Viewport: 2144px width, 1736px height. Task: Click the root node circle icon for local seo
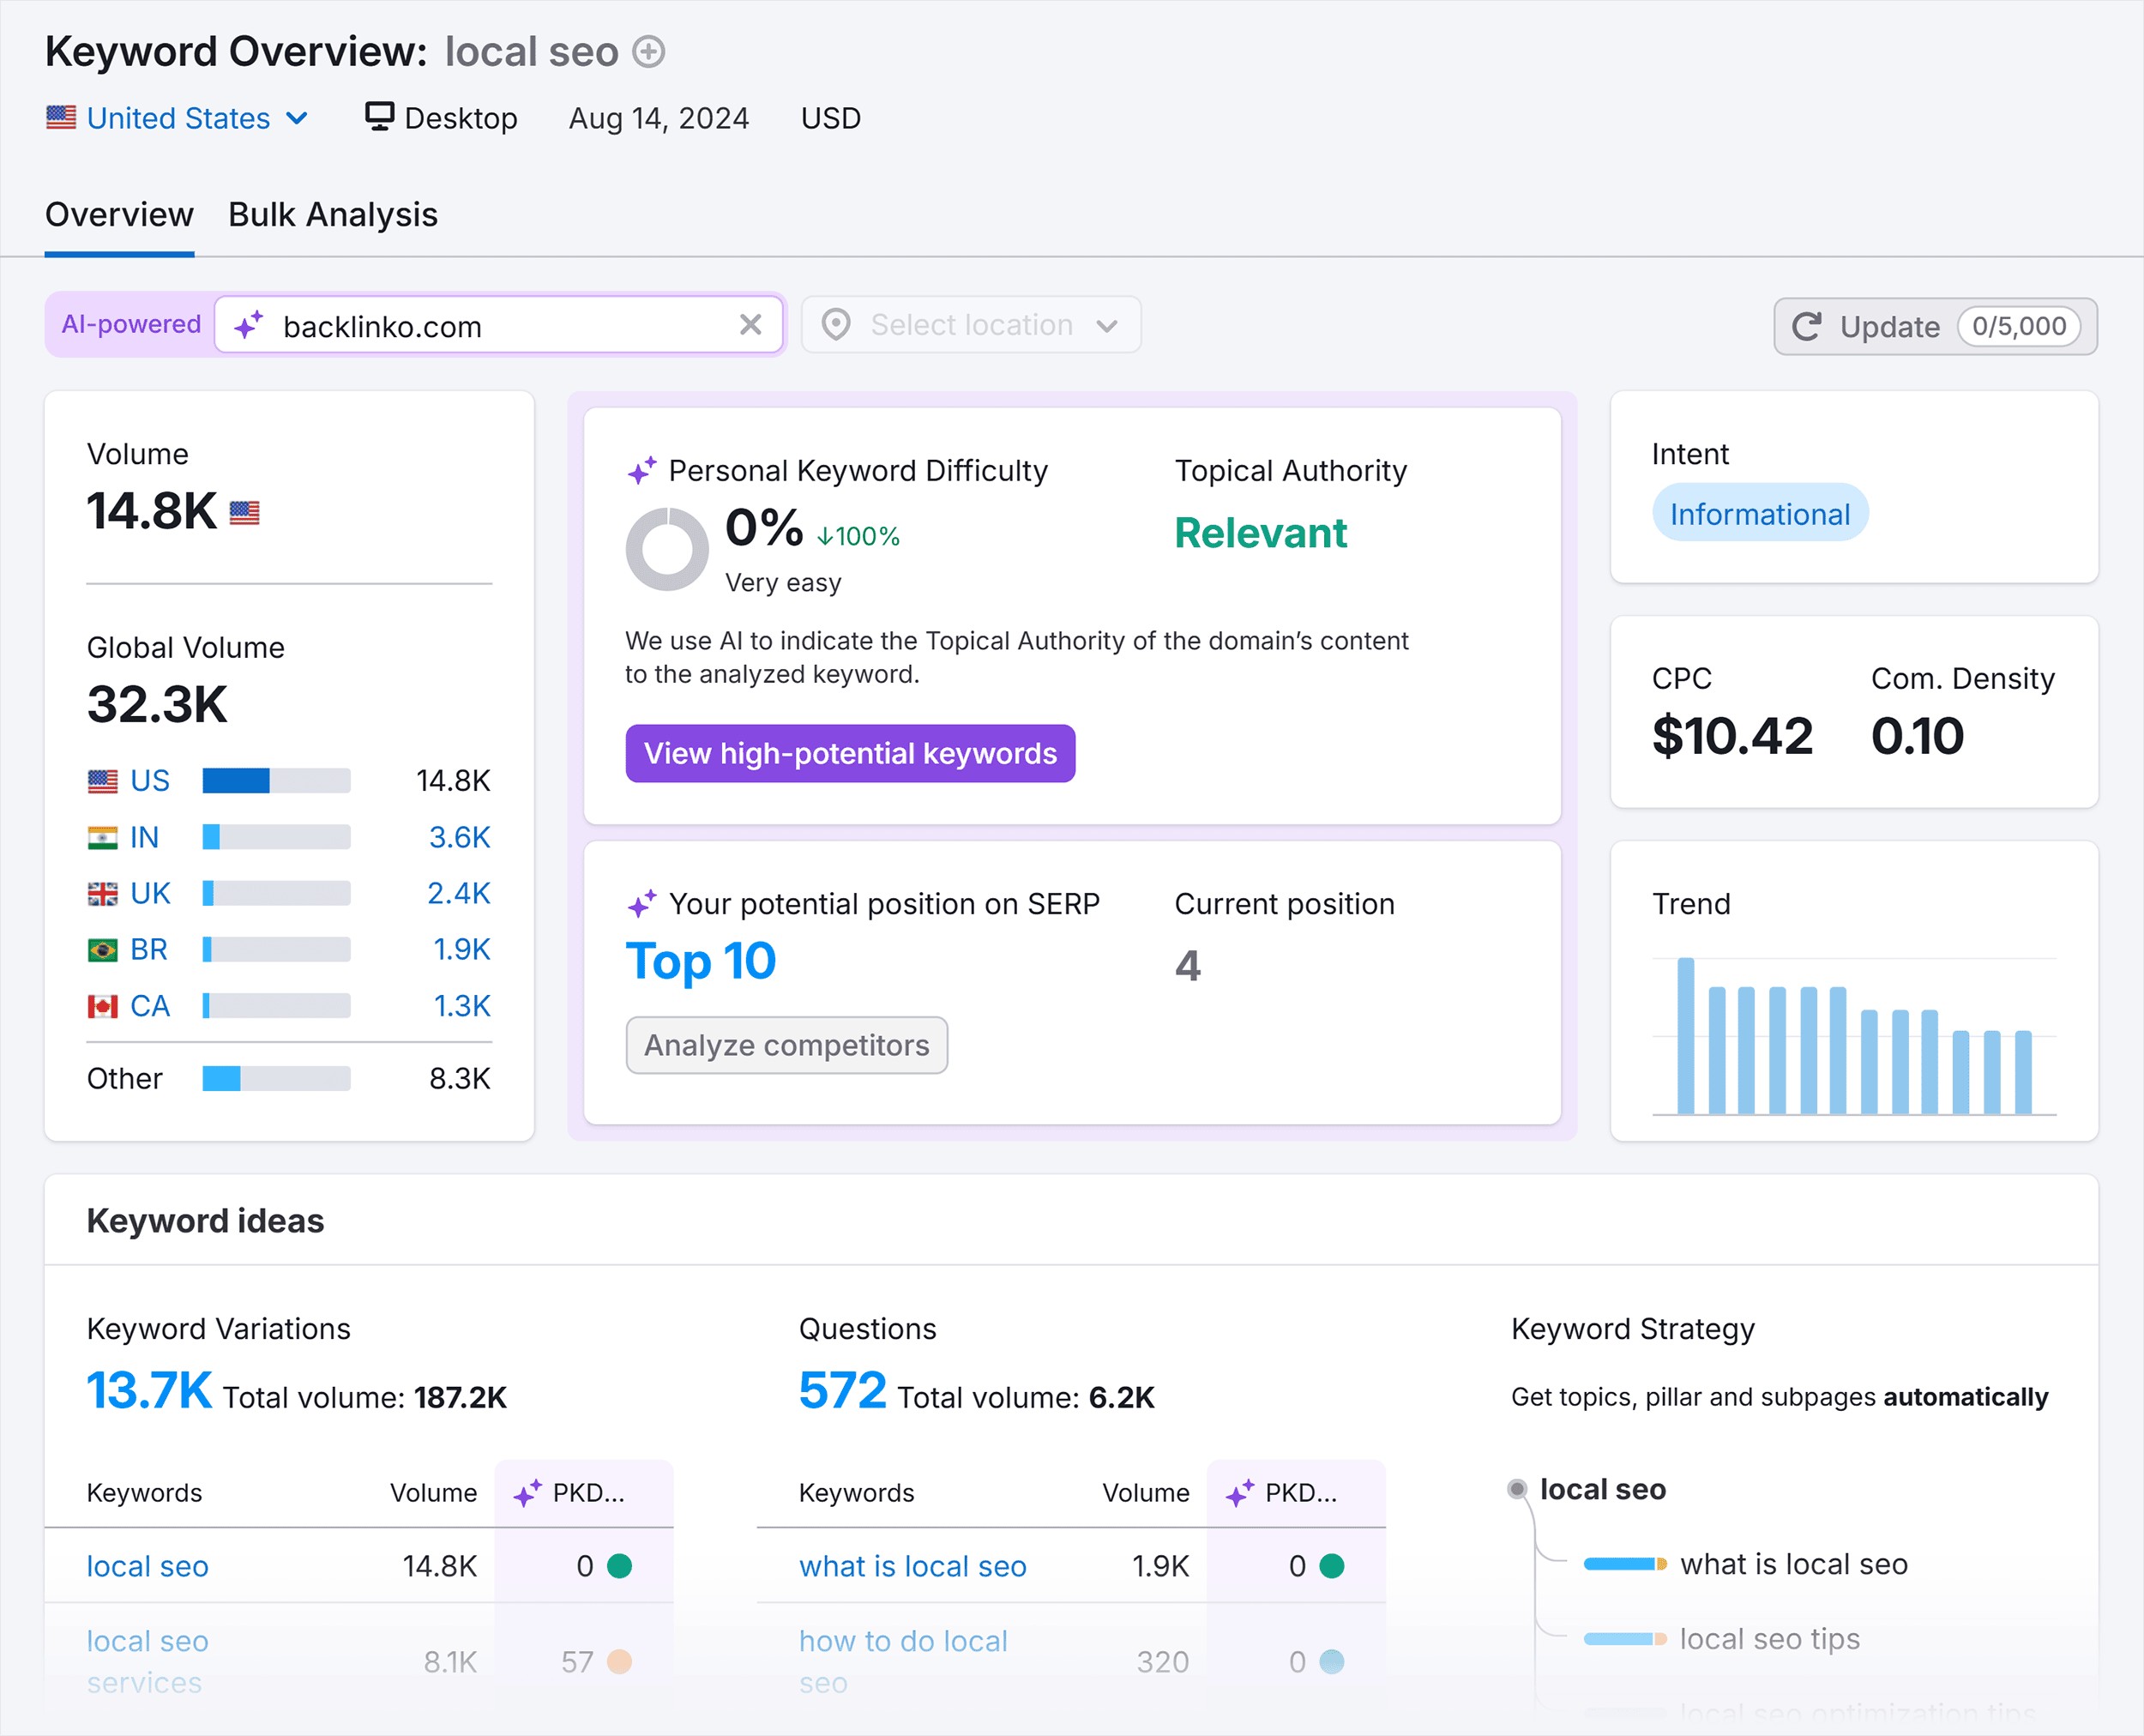(1517, 1489)
